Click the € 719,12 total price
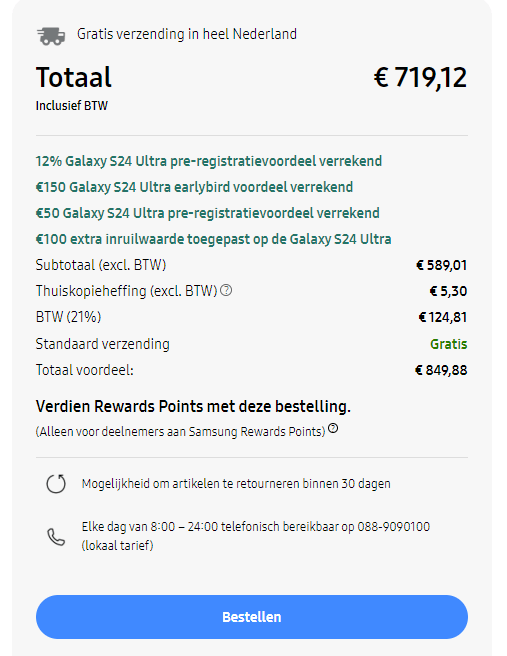The width and height of the screenshot is (507, 656). [x=420, y=78]
